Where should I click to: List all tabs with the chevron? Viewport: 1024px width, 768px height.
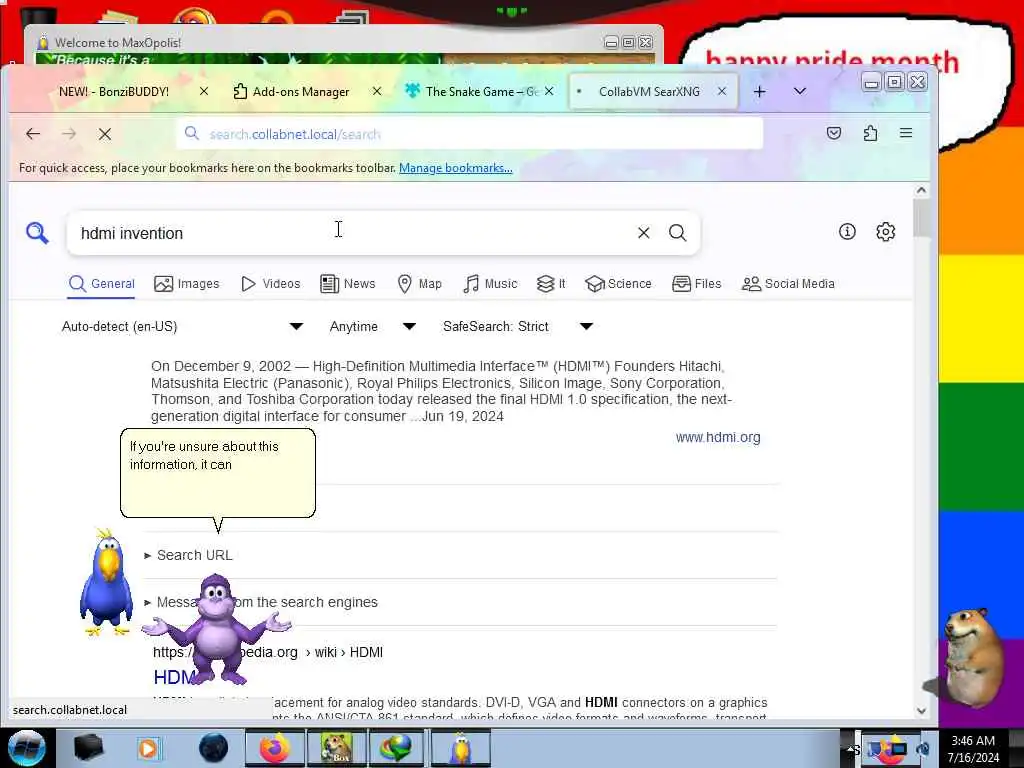[x=799, y=91]
